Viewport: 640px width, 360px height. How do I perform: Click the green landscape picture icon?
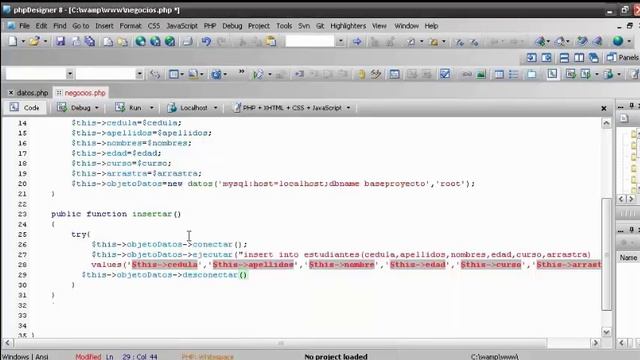[x=481, y=74]
